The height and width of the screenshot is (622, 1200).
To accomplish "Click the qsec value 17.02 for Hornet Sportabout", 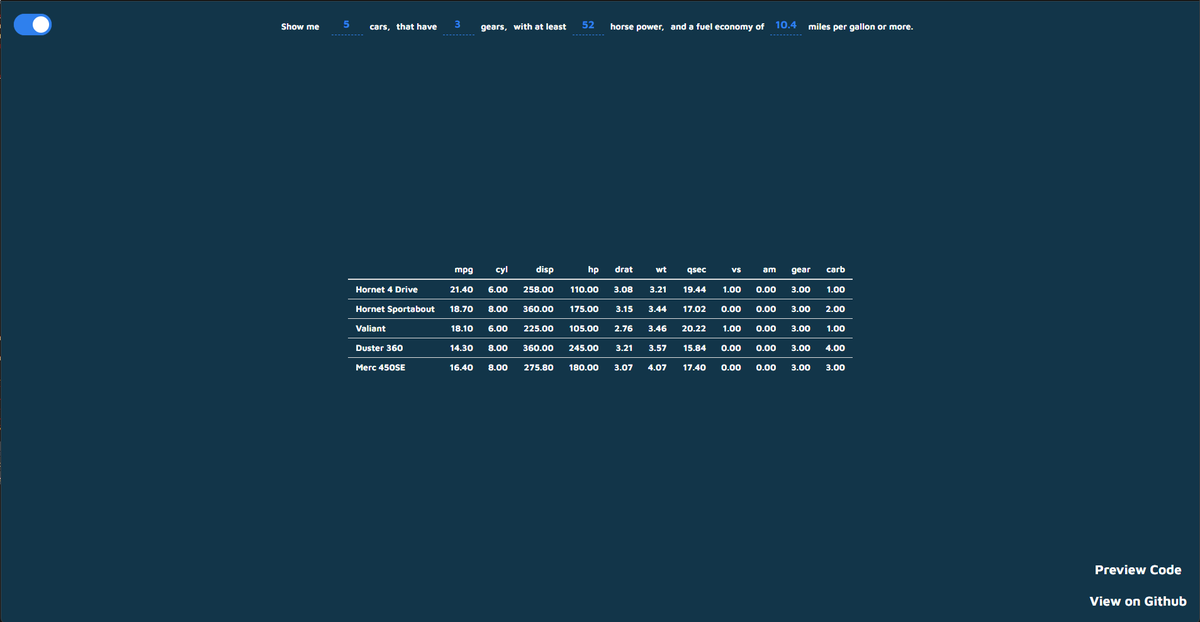I will point(694,309).
